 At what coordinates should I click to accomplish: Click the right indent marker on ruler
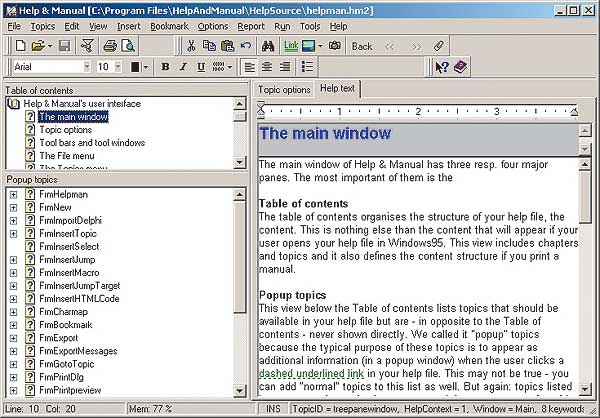pyautogui.click(x=574, y=112)
